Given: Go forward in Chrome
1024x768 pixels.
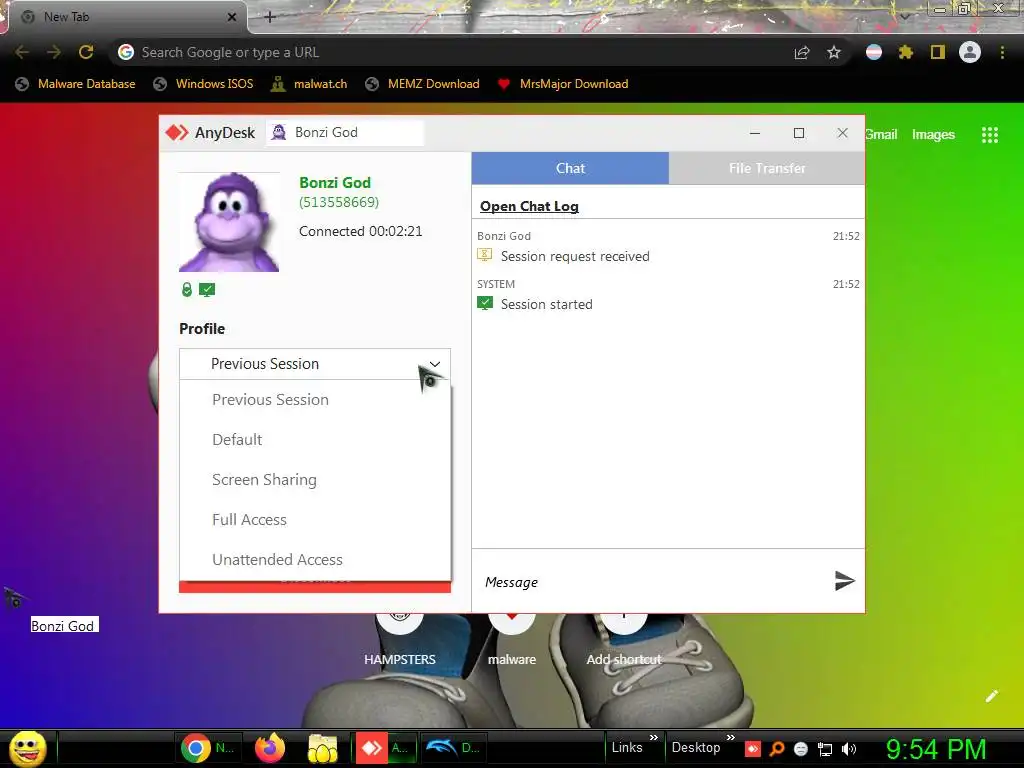Looking at the screenshot, I should (54, 52).
